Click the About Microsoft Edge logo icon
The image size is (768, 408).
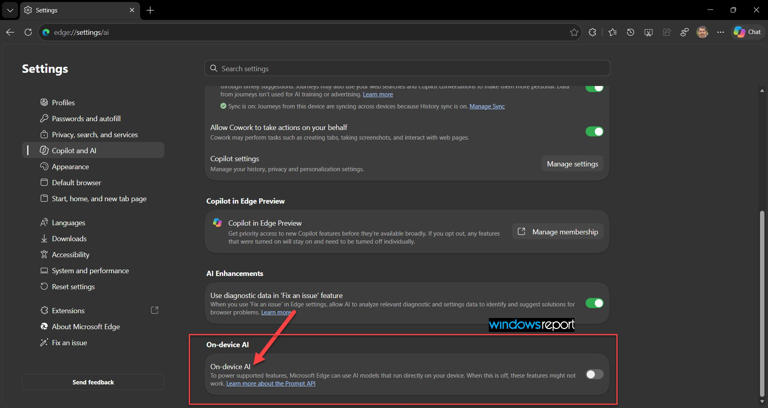coord(44,327)
